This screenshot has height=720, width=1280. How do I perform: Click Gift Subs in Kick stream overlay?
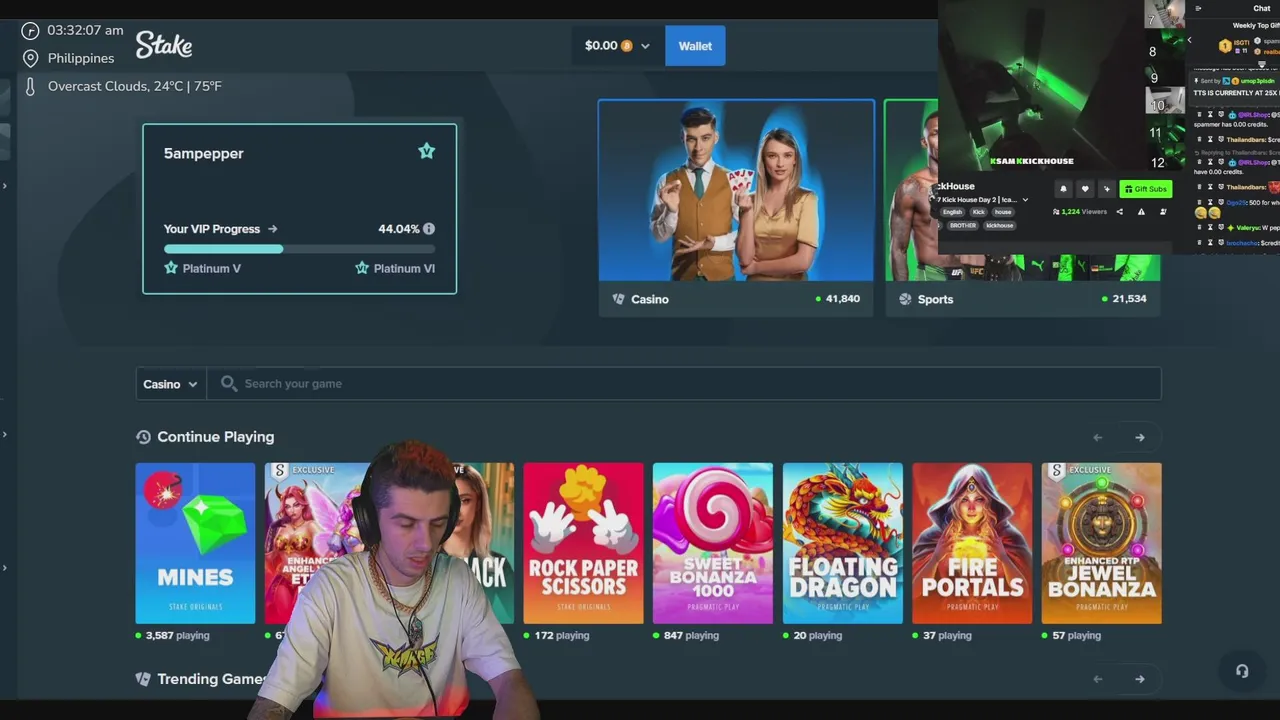1146,189
